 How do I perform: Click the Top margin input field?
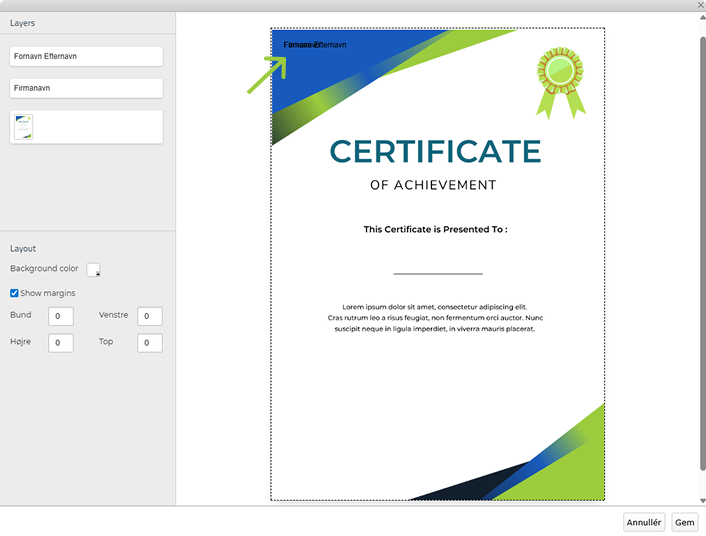(150, 343)
